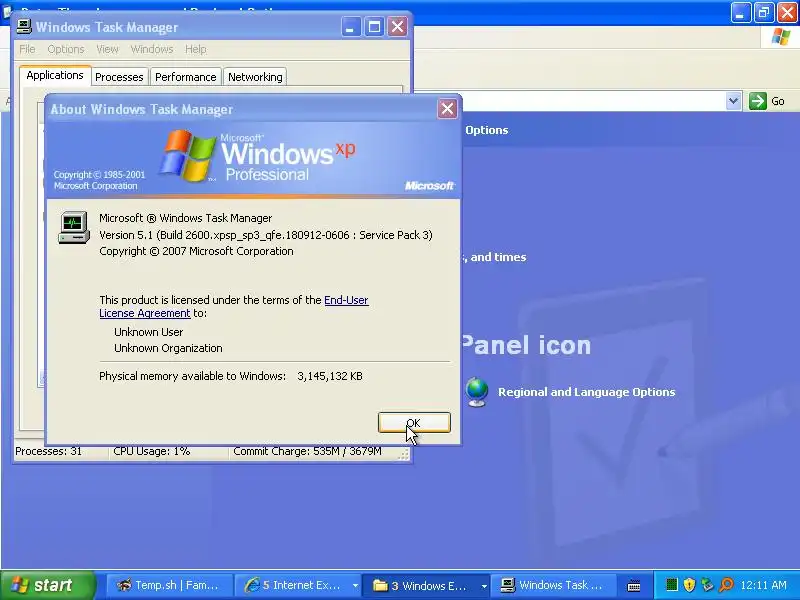This screenshot has width=800, height=600.
Task: Restore down the Explorer window behind
Action: click(764, 12)
